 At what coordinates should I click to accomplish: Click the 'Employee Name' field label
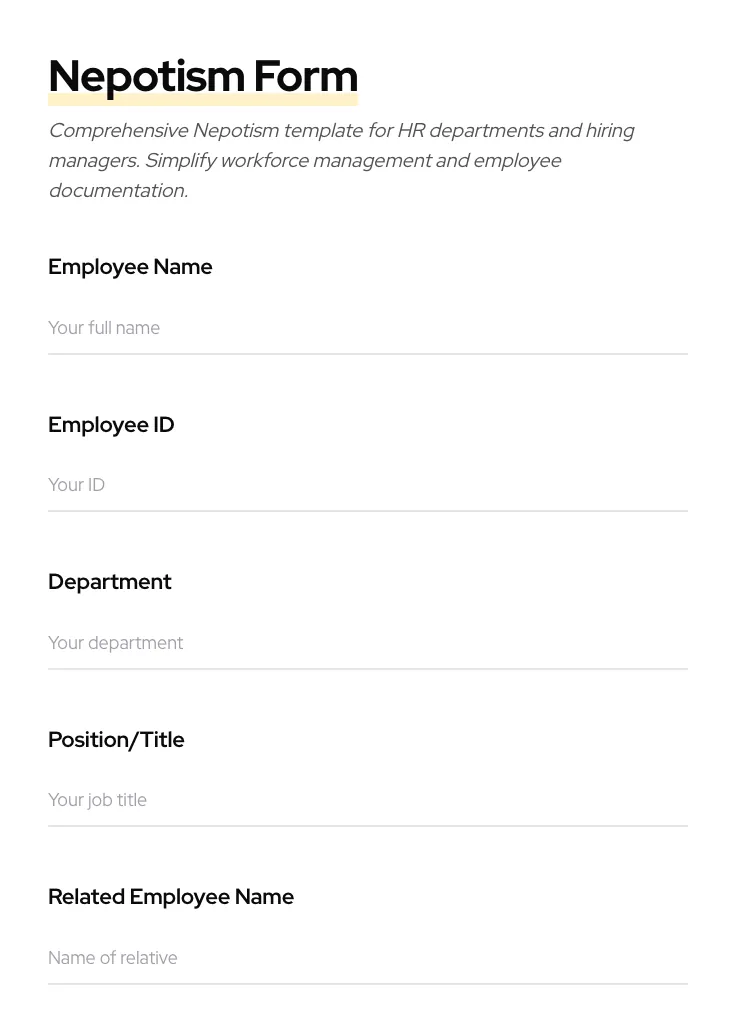(x=130, y=267)
